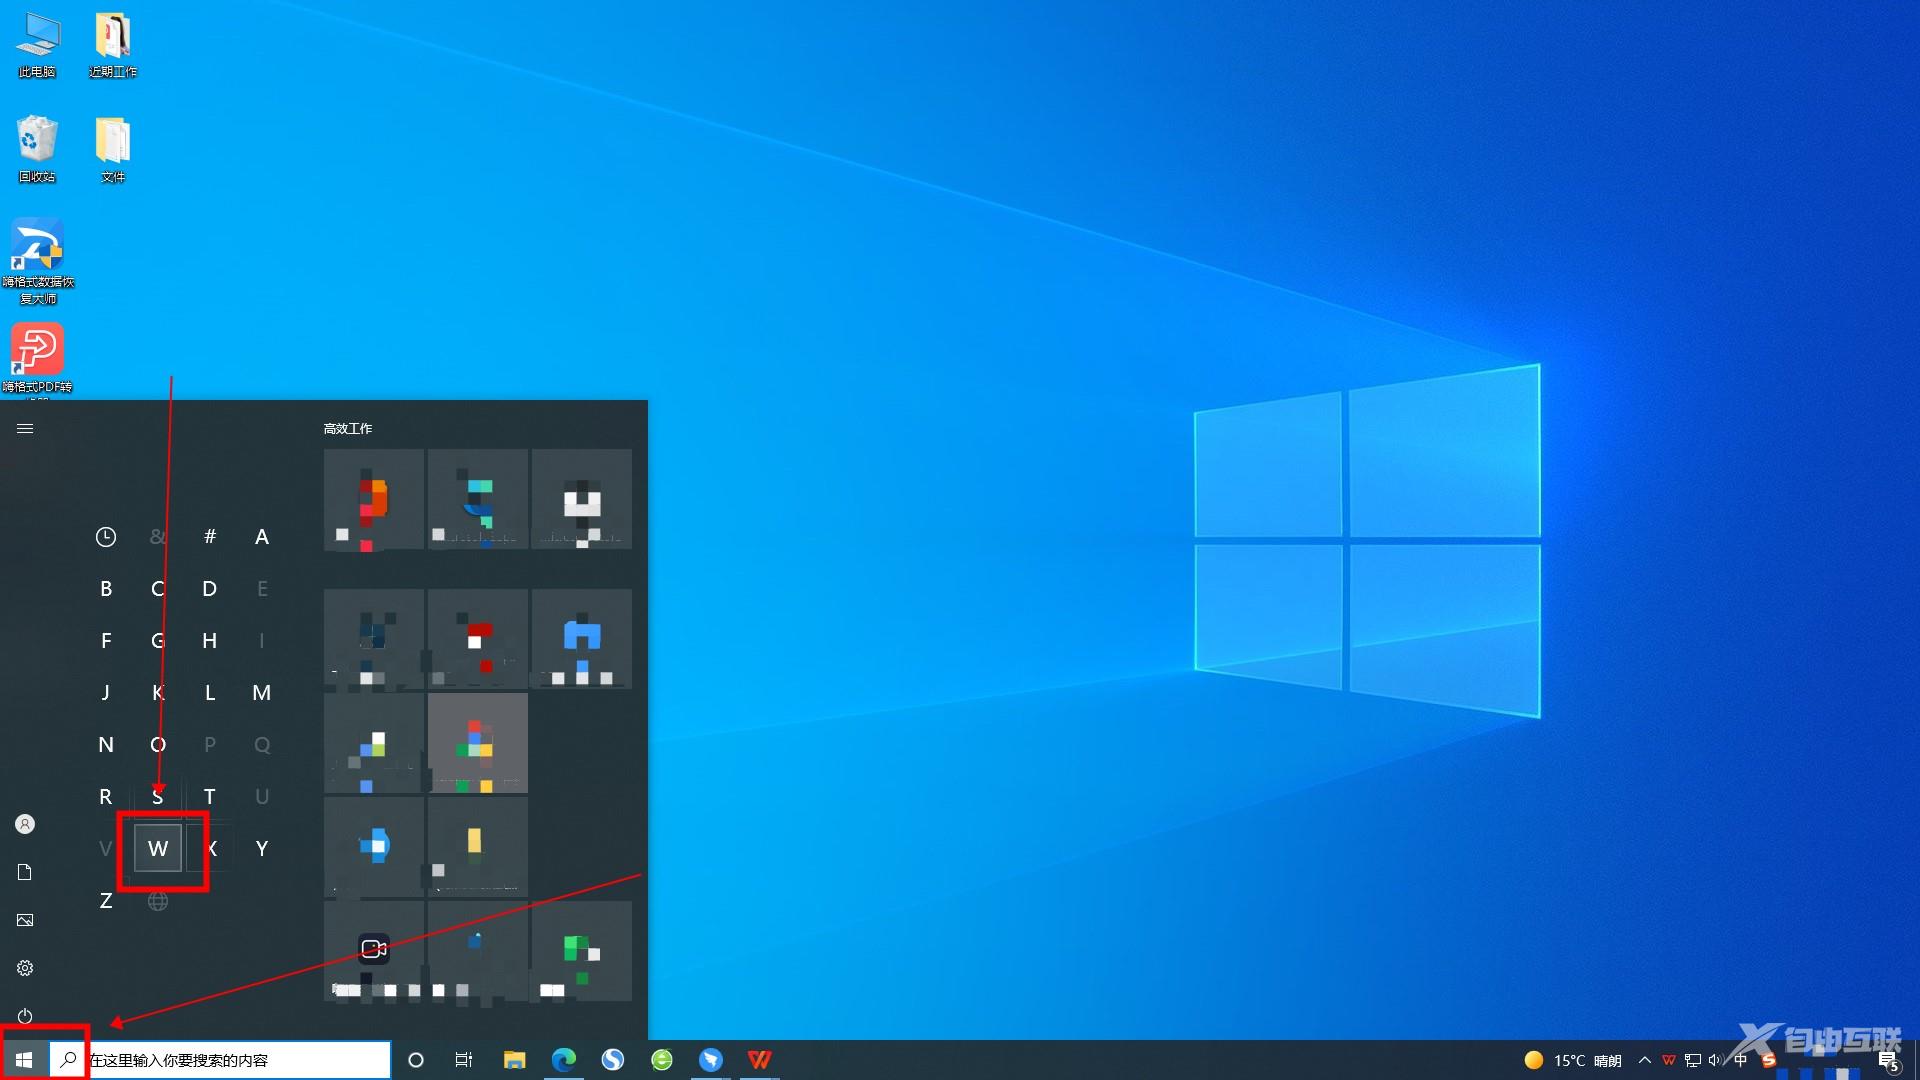Open Settings gear in Start menu sidebar
The width and height of the screenshot is (1920, 1080).
[25, 968]
